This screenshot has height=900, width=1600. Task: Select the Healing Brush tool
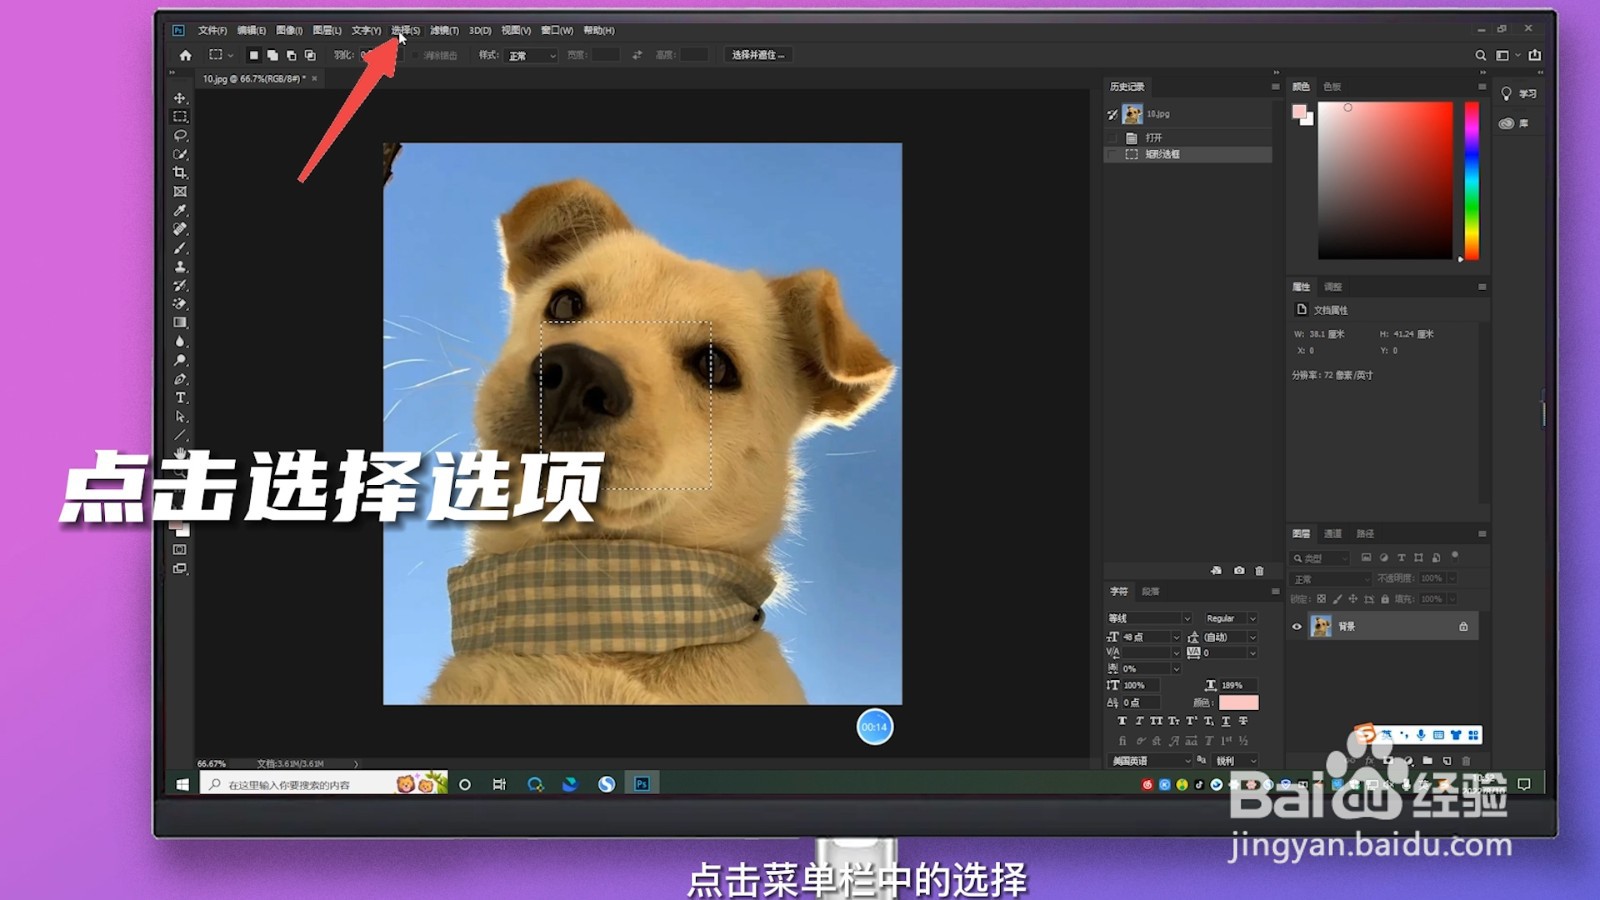[x=180, y=229]
